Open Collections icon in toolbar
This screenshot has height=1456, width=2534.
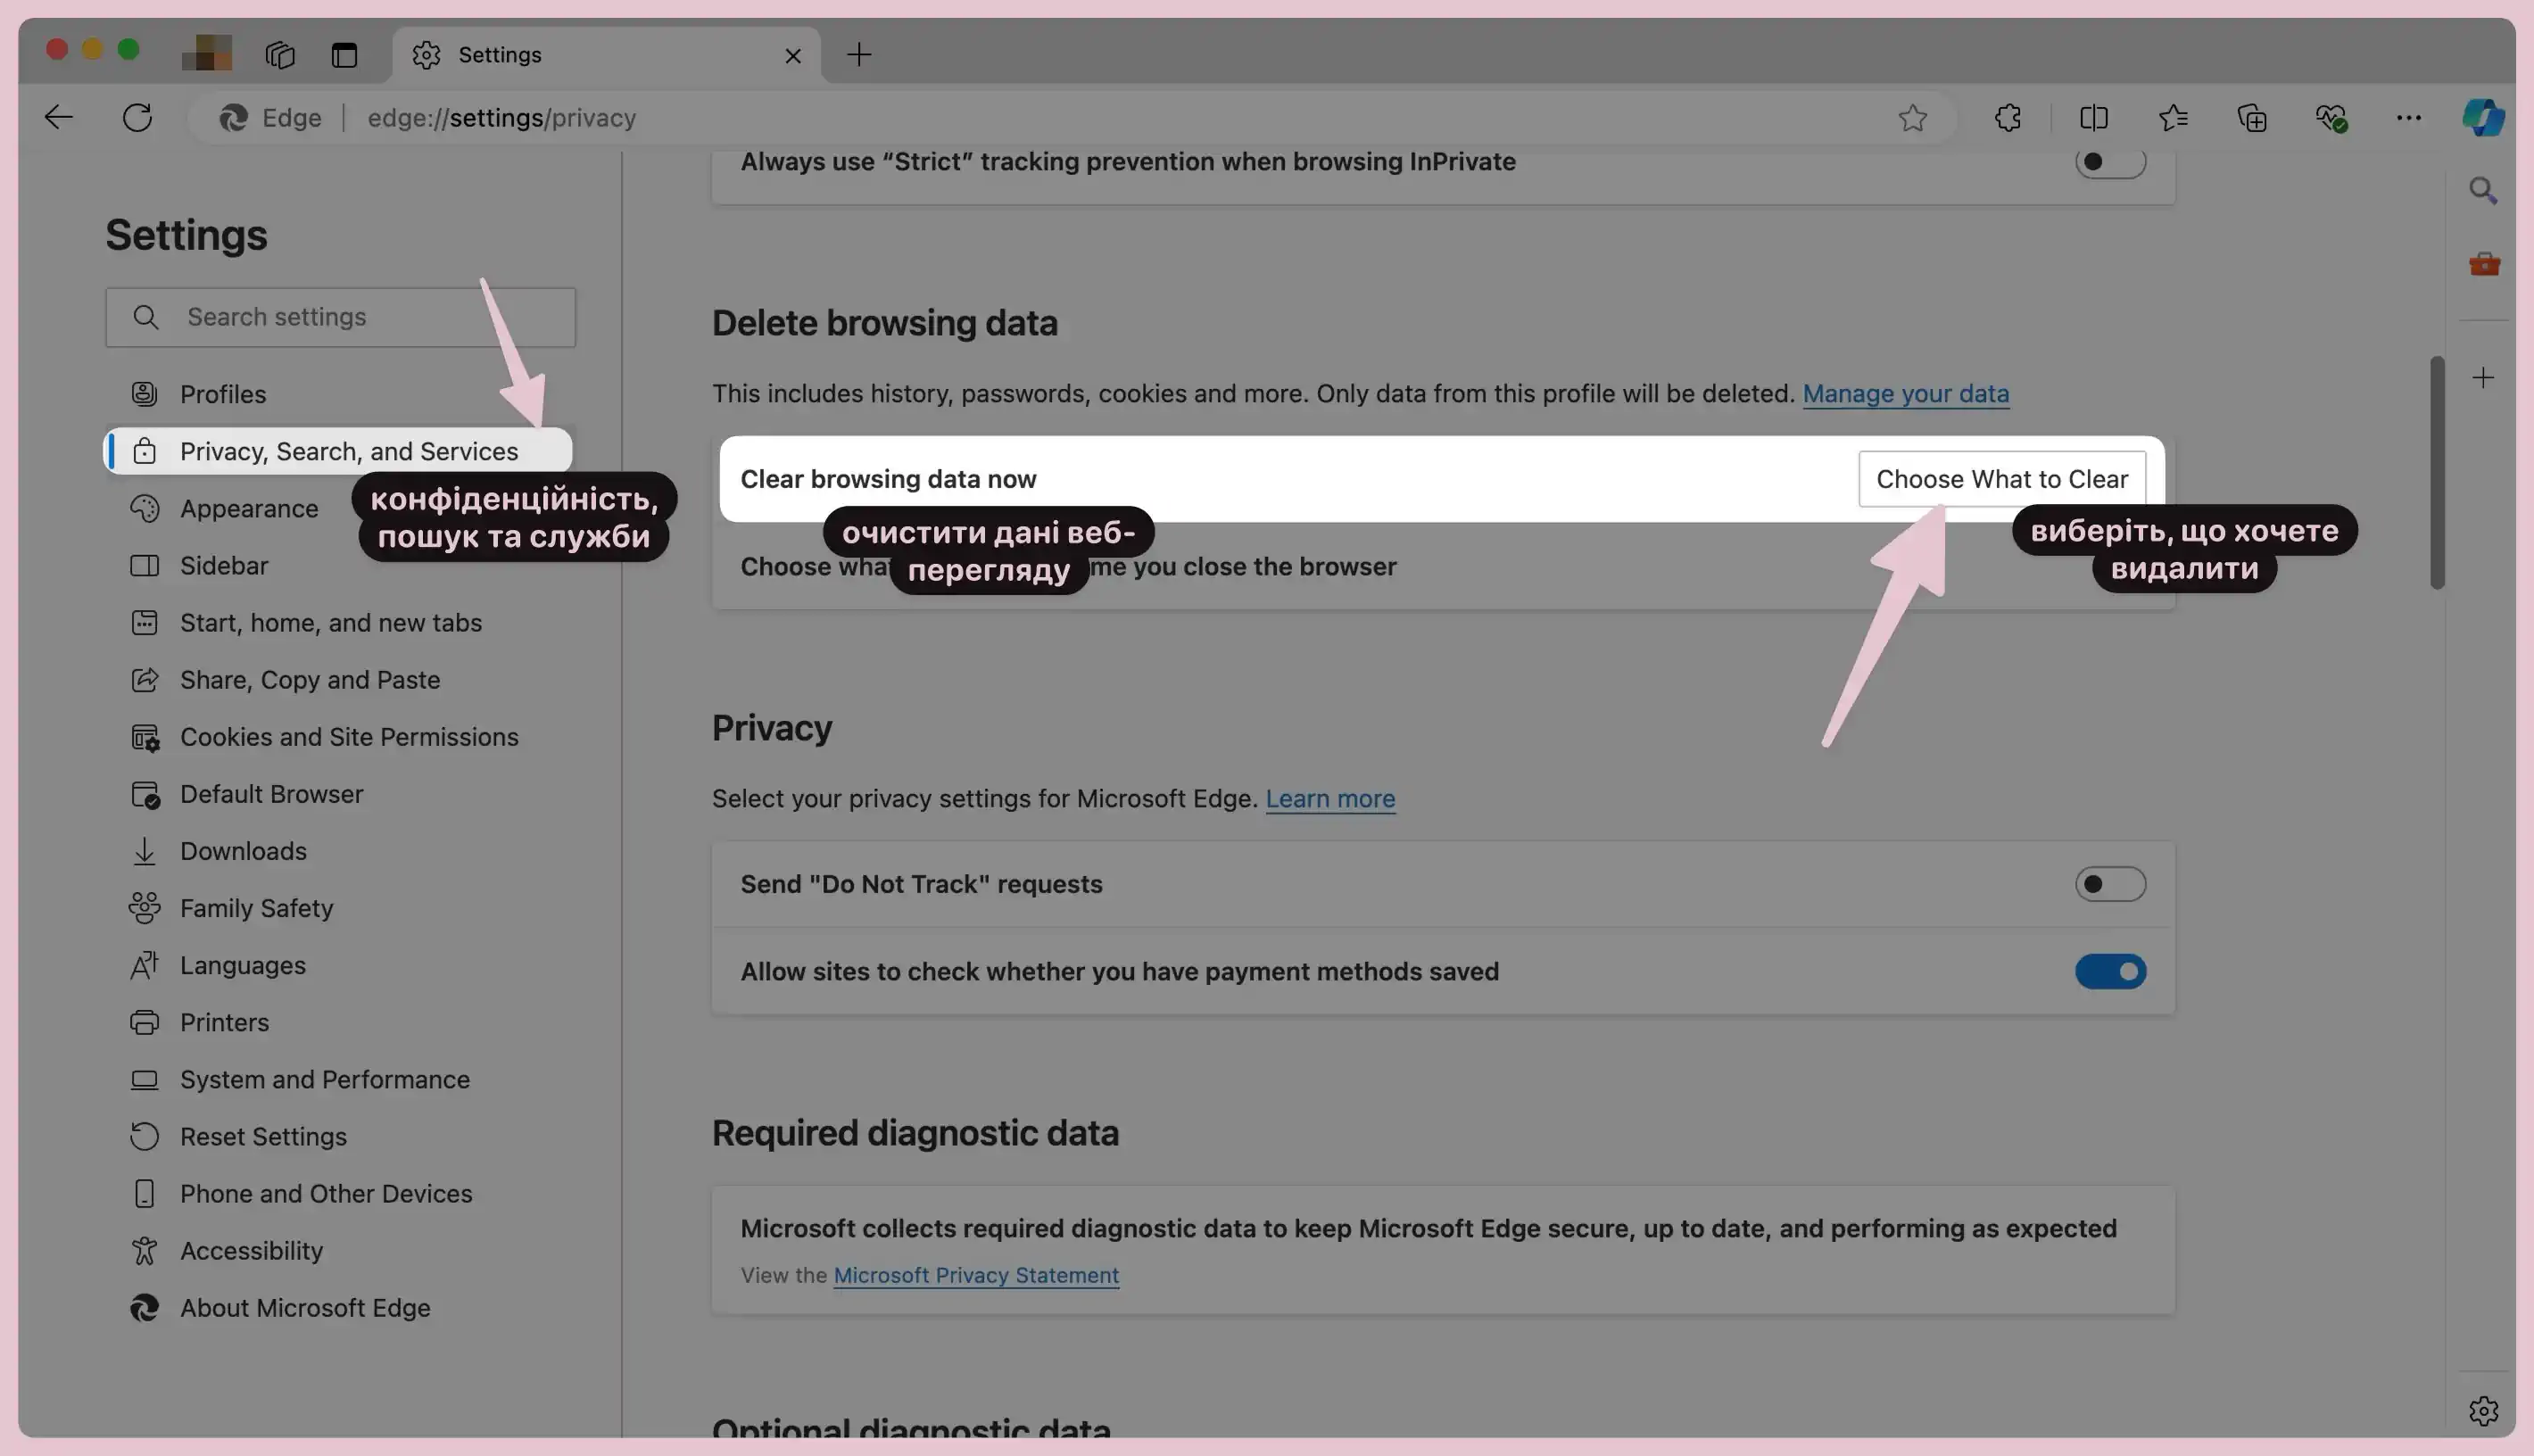tap(2252, 117)
